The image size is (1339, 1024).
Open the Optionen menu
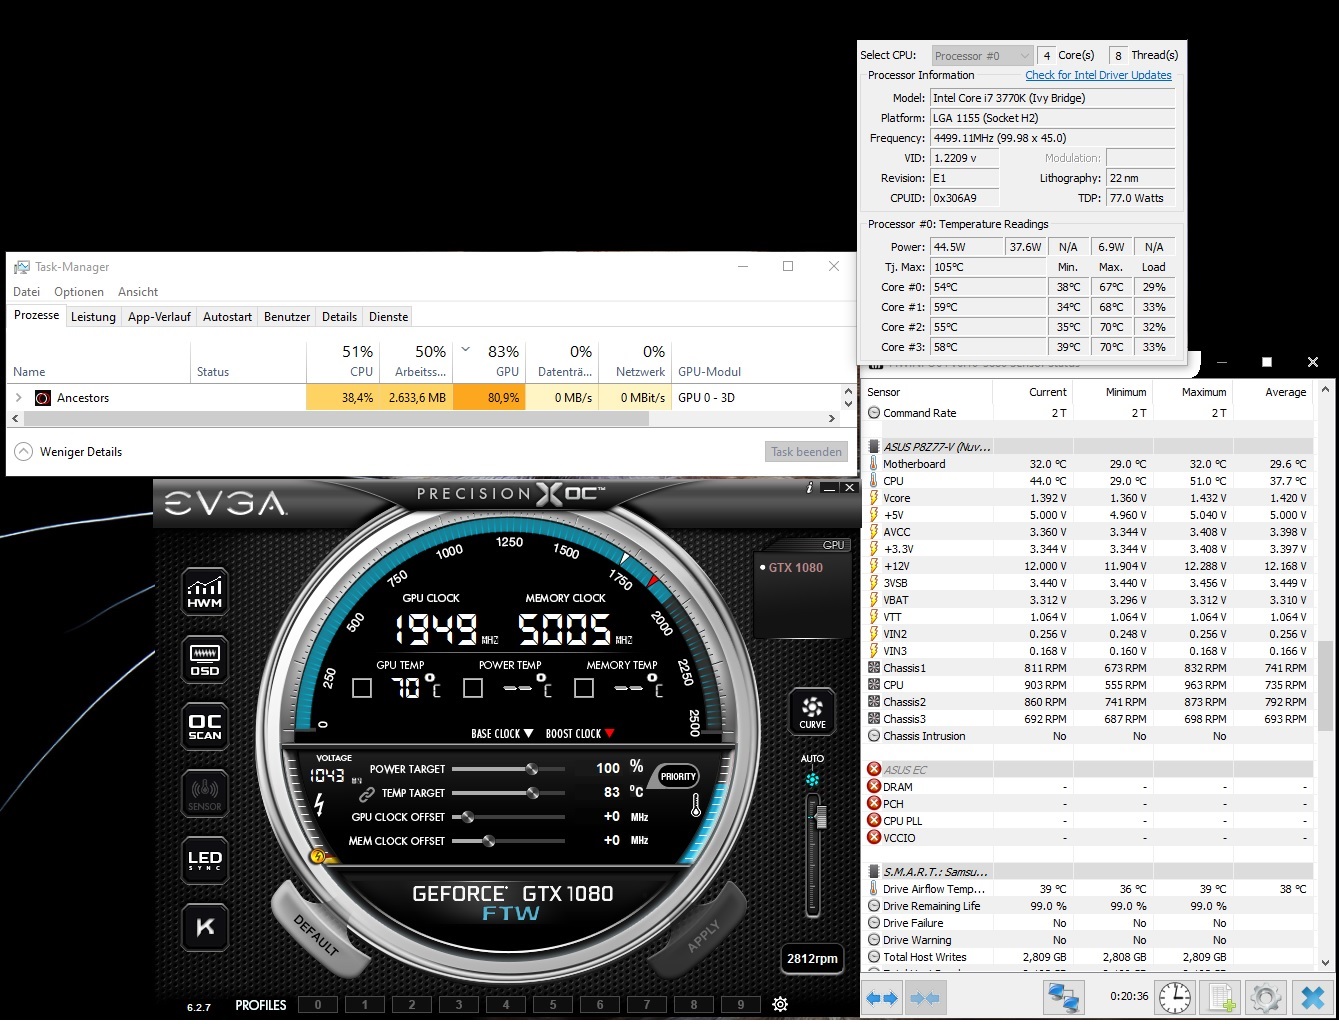click(79, 292)
